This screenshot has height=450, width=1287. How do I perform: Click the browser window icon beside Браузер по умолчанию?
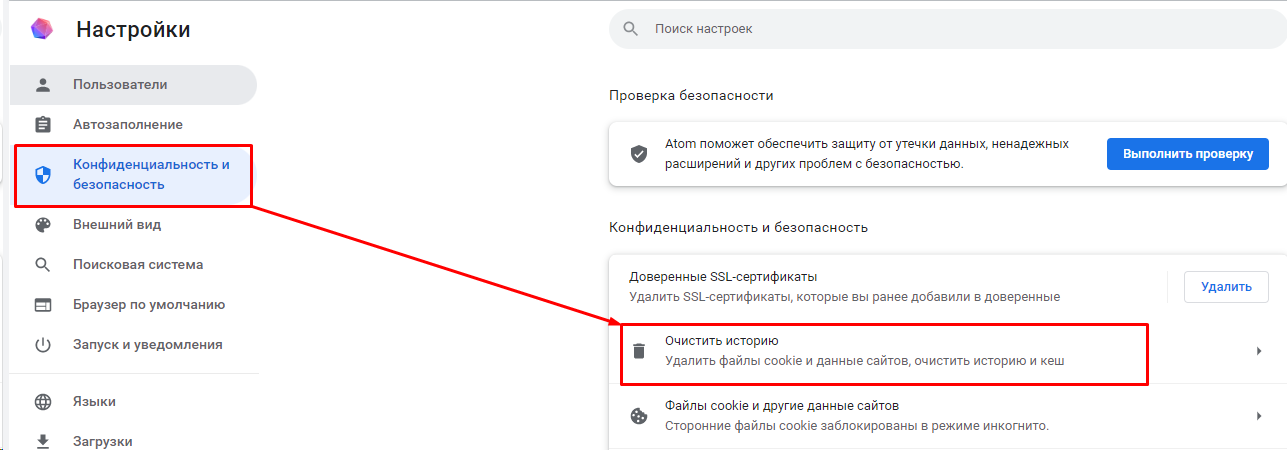pyautogui.click(x=42, y=305)
